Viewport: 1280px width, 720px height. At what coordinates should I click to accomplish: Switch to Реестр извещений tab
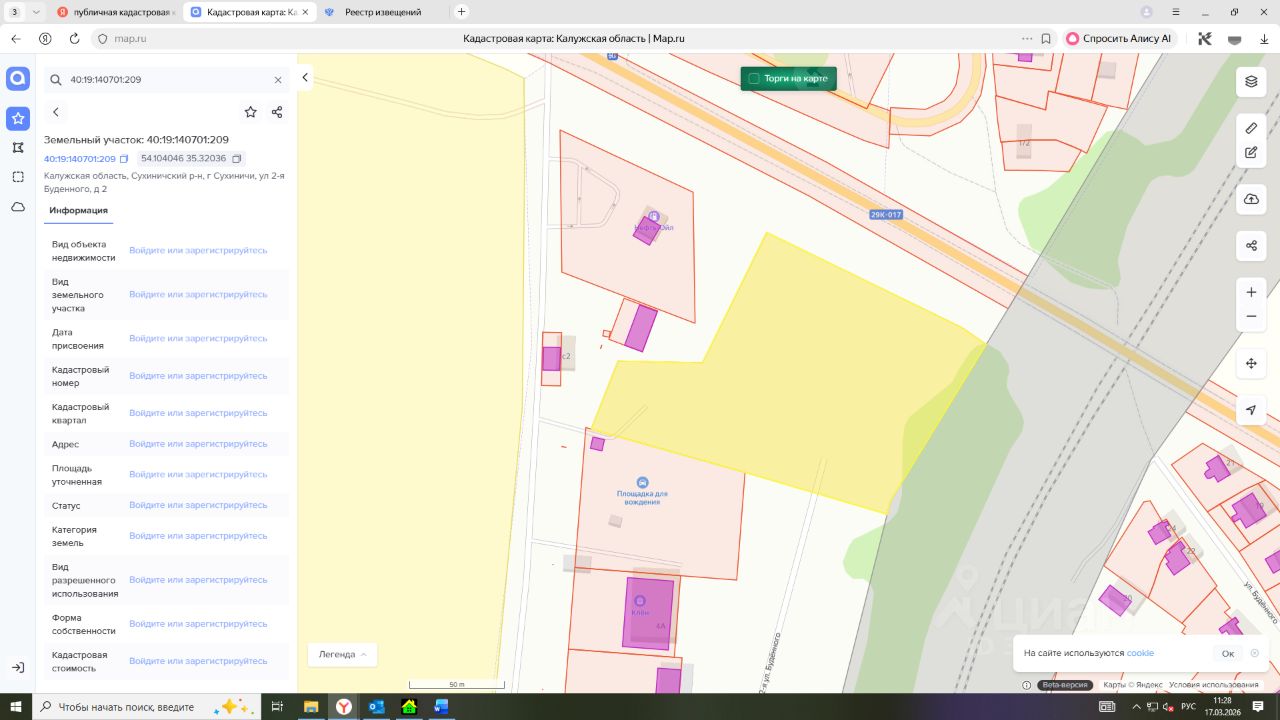382,12
